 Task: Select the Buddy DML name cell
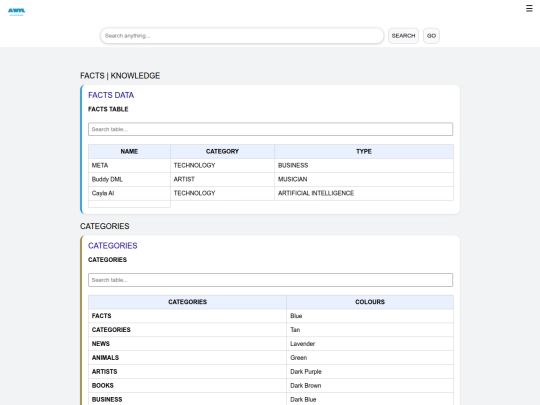click(129, 179)
